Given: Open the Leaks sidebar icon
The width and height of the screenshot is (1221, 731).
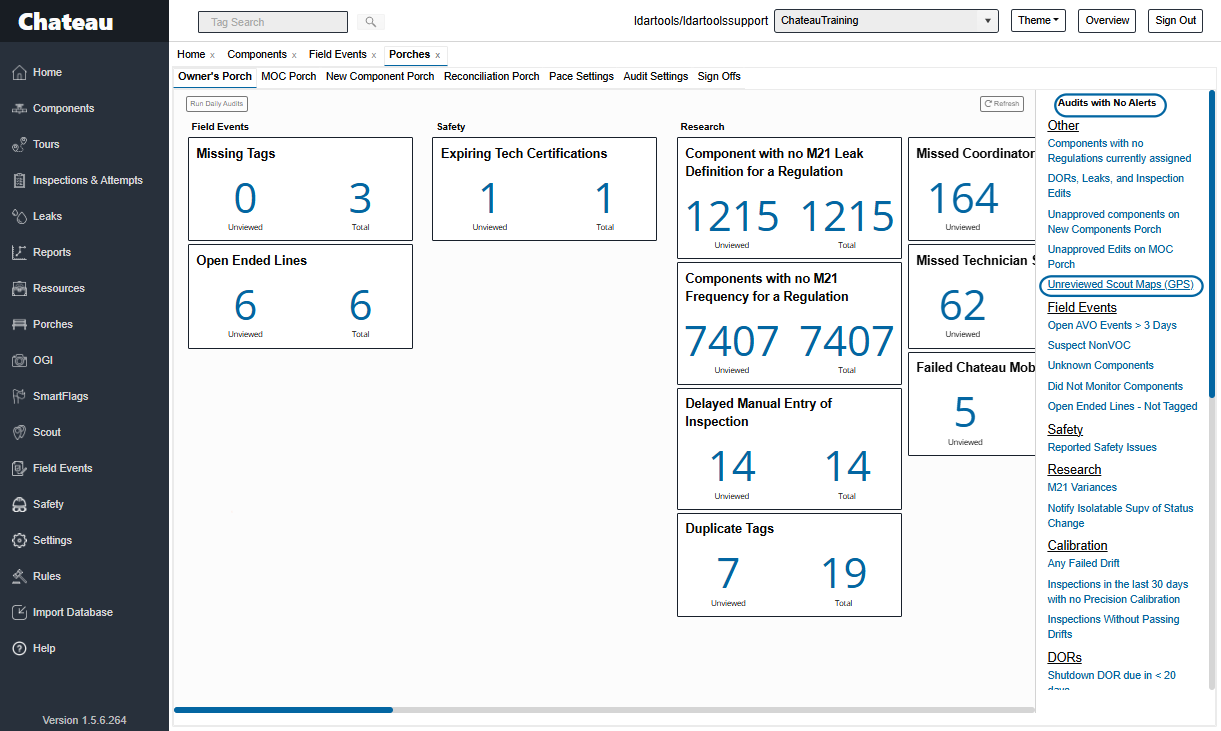Looking at the screenshot, I should click(x=18, y=216).
